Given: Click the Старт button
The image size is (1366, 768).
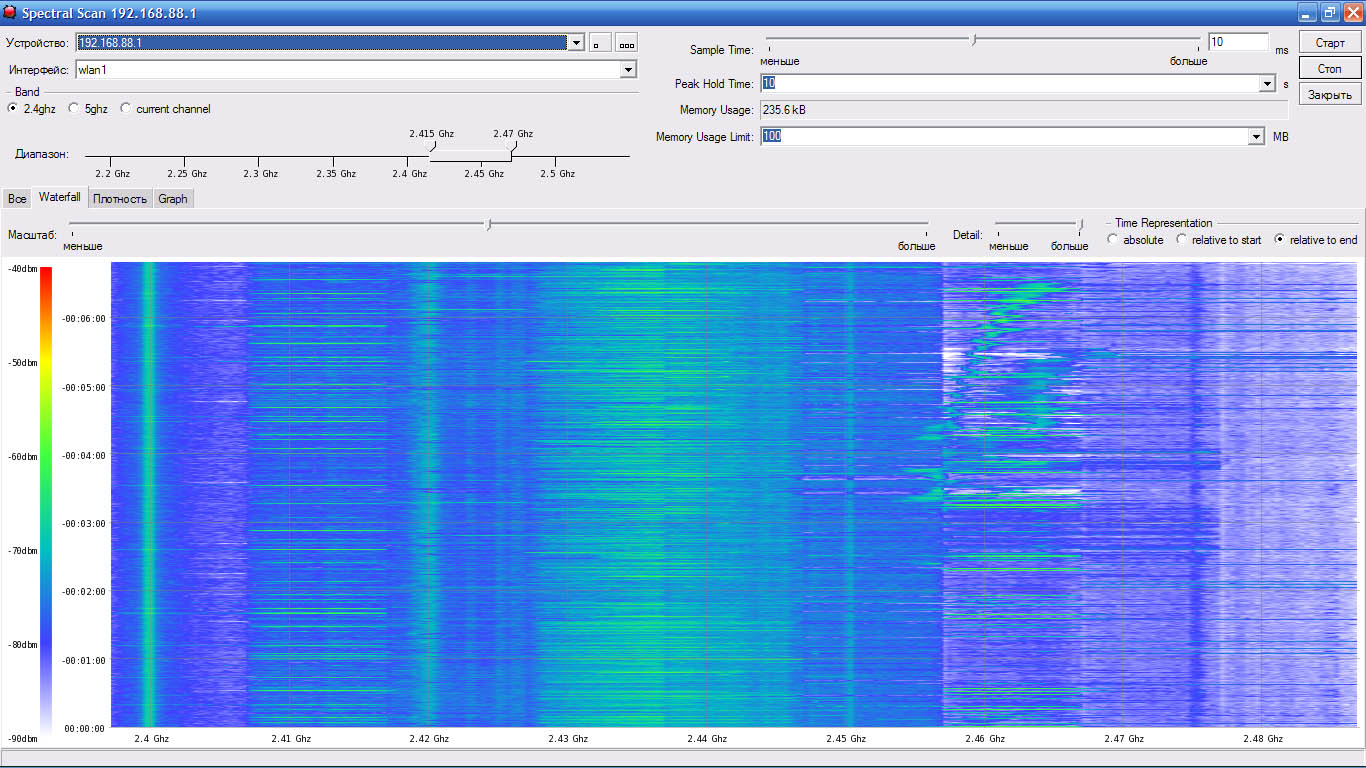Looking at the screenshot, I should [1330, 43].
